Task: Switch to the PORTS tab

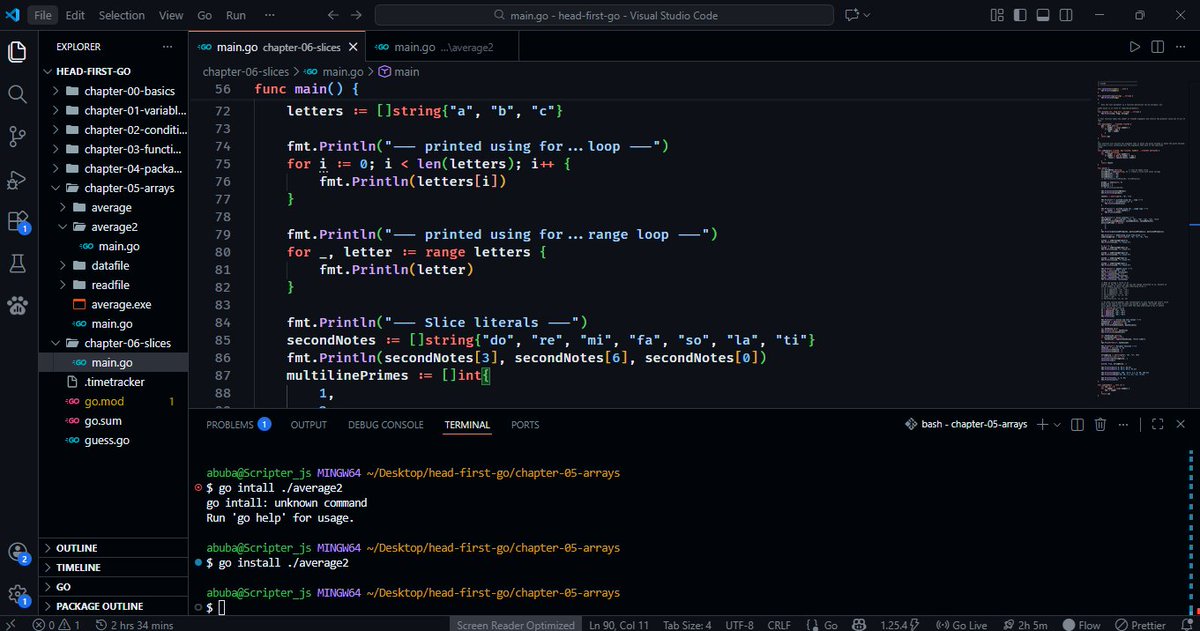Action: click(525, 424)
